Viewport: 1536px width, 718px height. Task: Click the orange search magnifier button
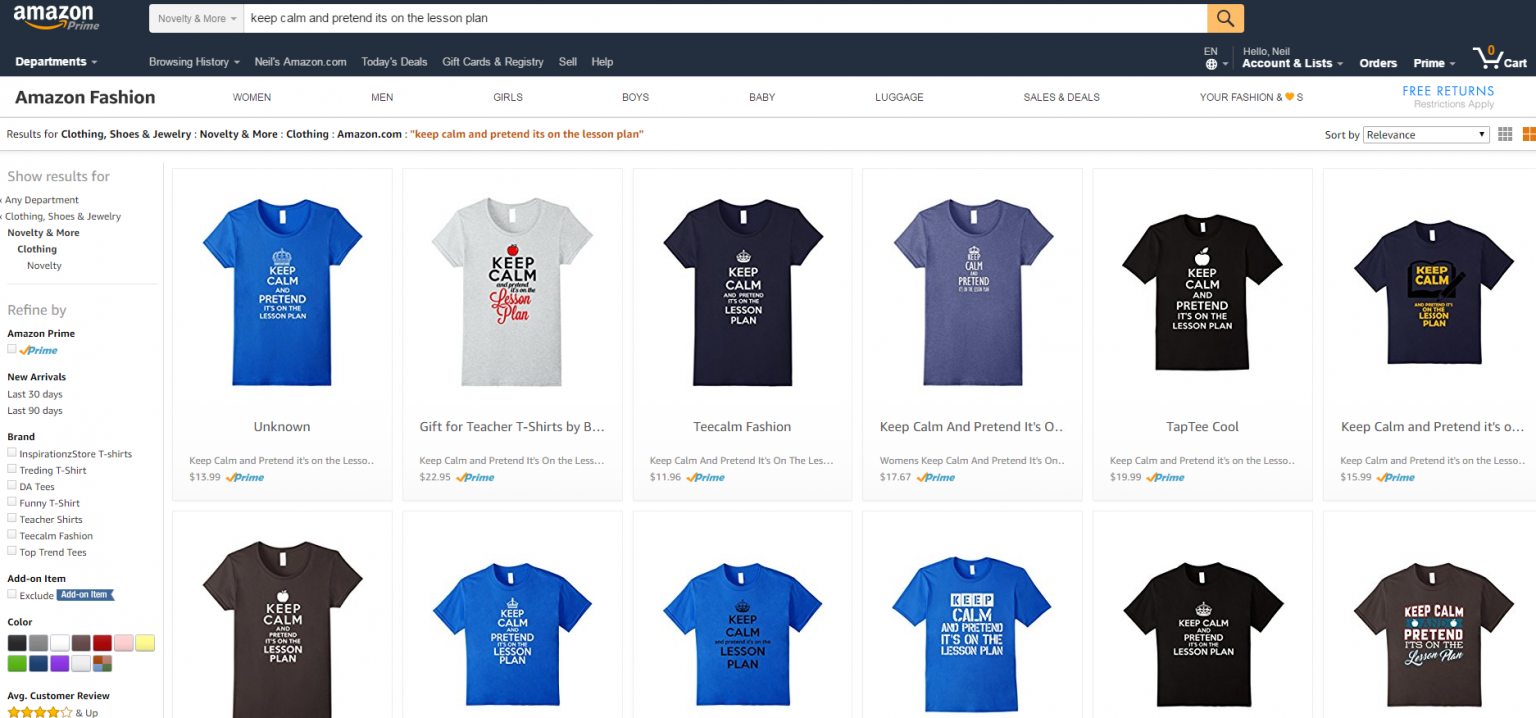pos(1224,18)
